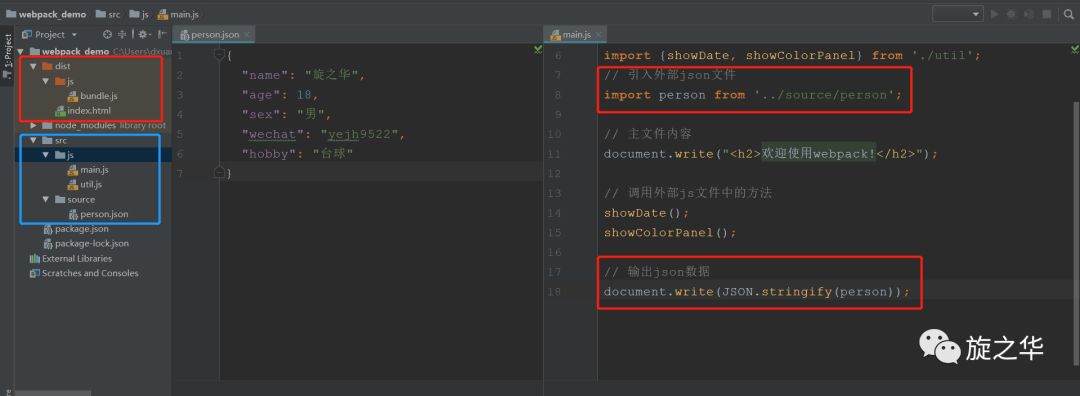Collapse the webpack_demo root tree arrow
This screenshot has height=396, width=1080.
[x=21, y=52]
